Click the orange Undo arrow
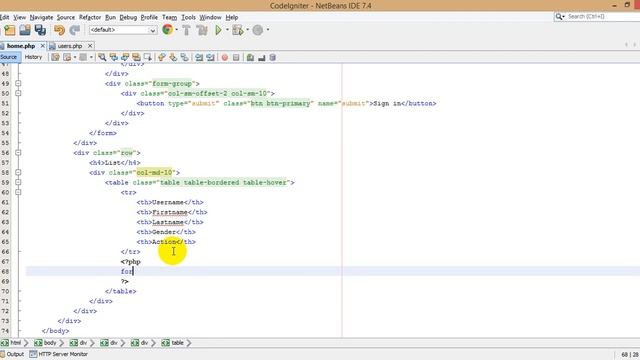640x360 pixels. point(60,30)
